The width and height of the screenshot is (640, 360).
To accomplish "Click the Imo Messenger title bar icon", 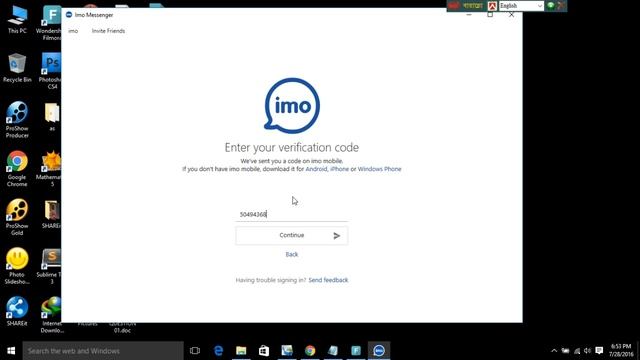I will tap(69, 15).
